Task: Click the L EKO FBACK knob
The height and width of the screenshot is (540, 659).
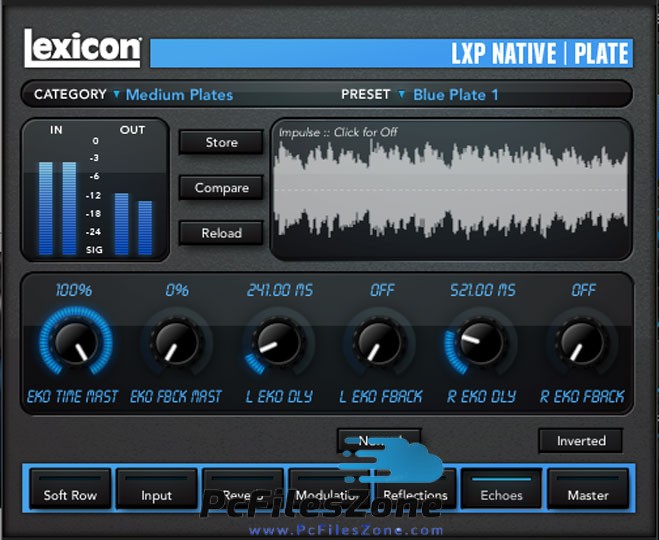Action: (x=378, y=343)
